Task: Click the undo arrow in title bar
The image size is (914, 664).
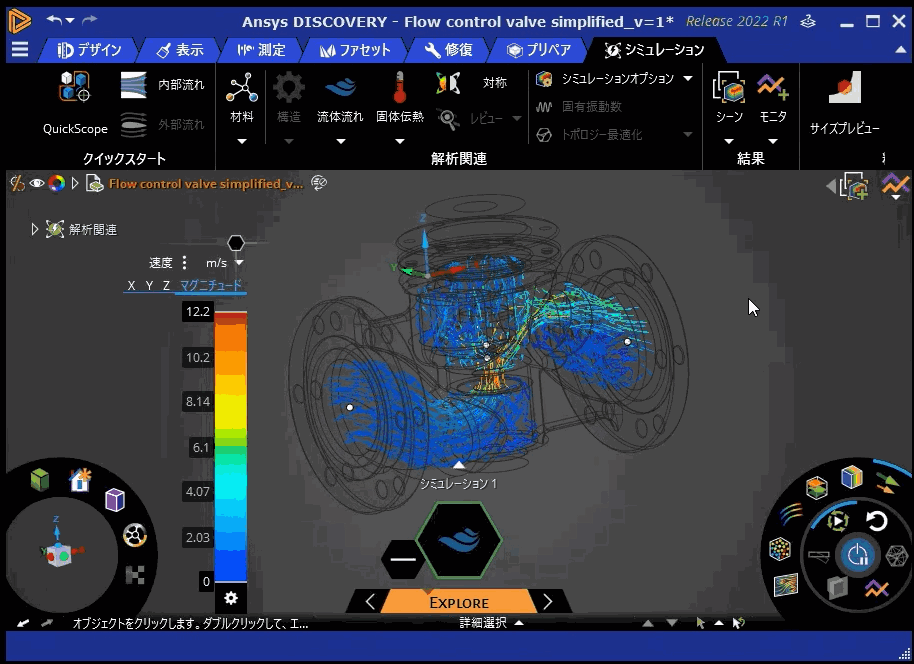Action: pos(55,20)
